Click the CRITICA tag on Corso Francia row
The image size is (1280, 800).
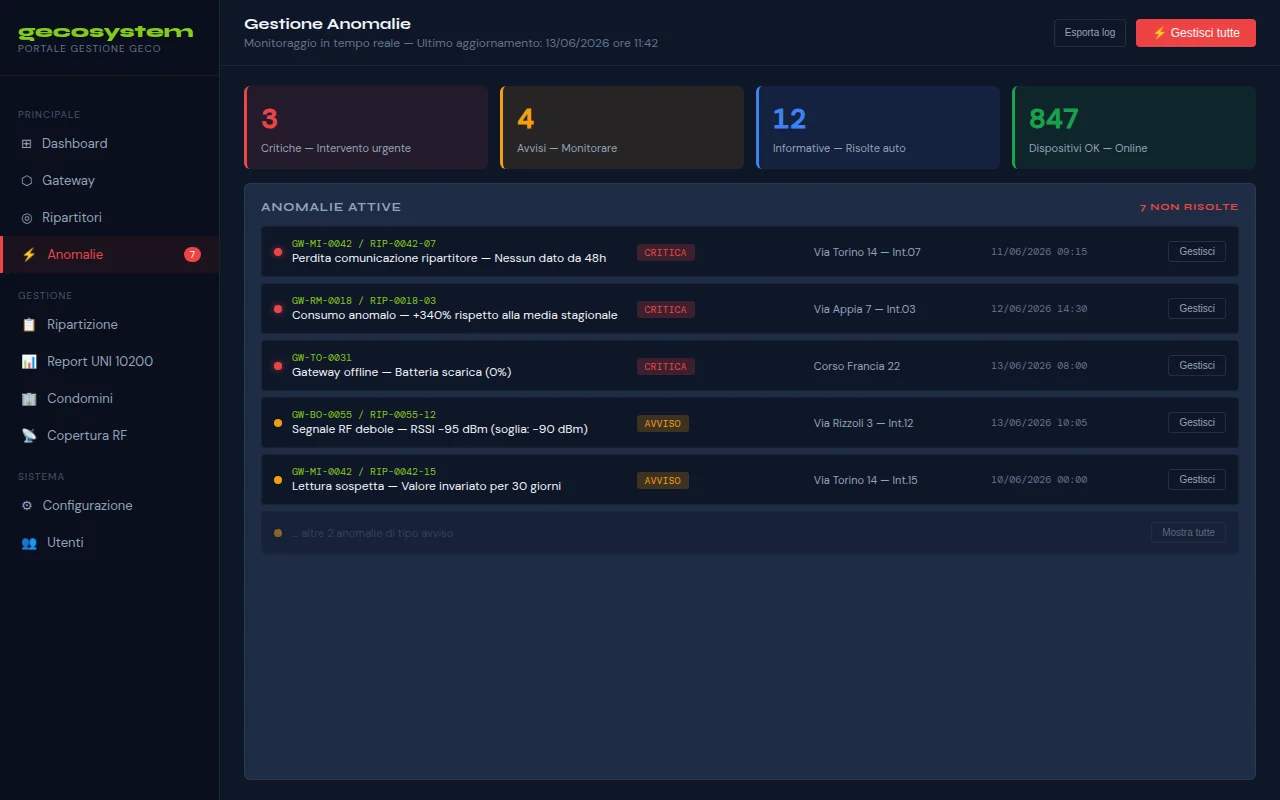(666, 367)
